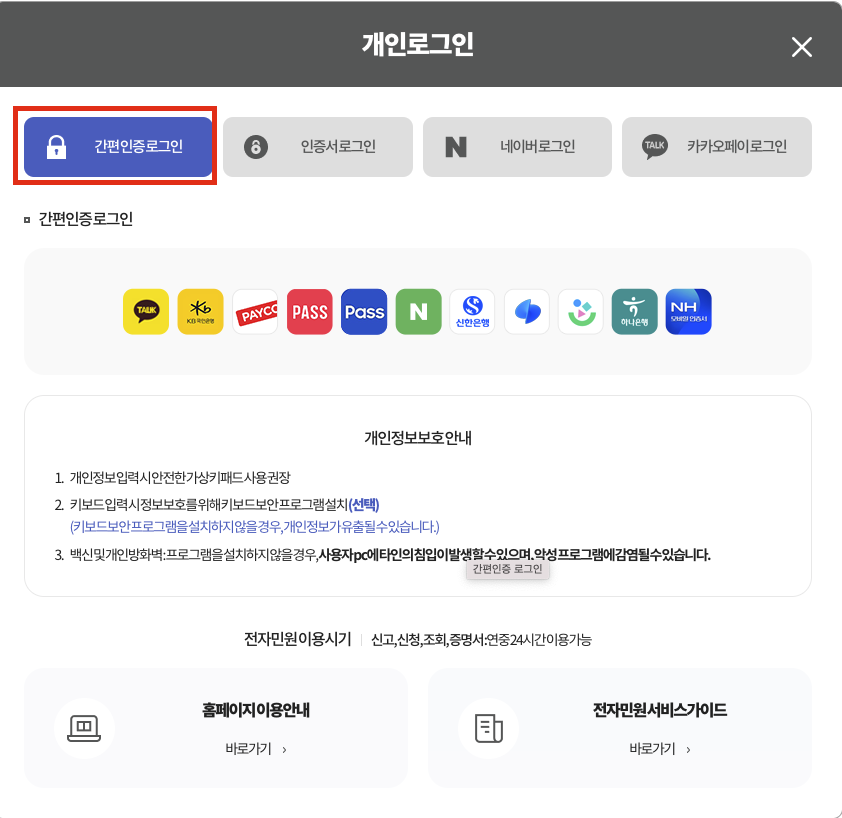Choose the Samsung Pass blue swirl icon
The image size is (842, 818).
click(527, 311)
